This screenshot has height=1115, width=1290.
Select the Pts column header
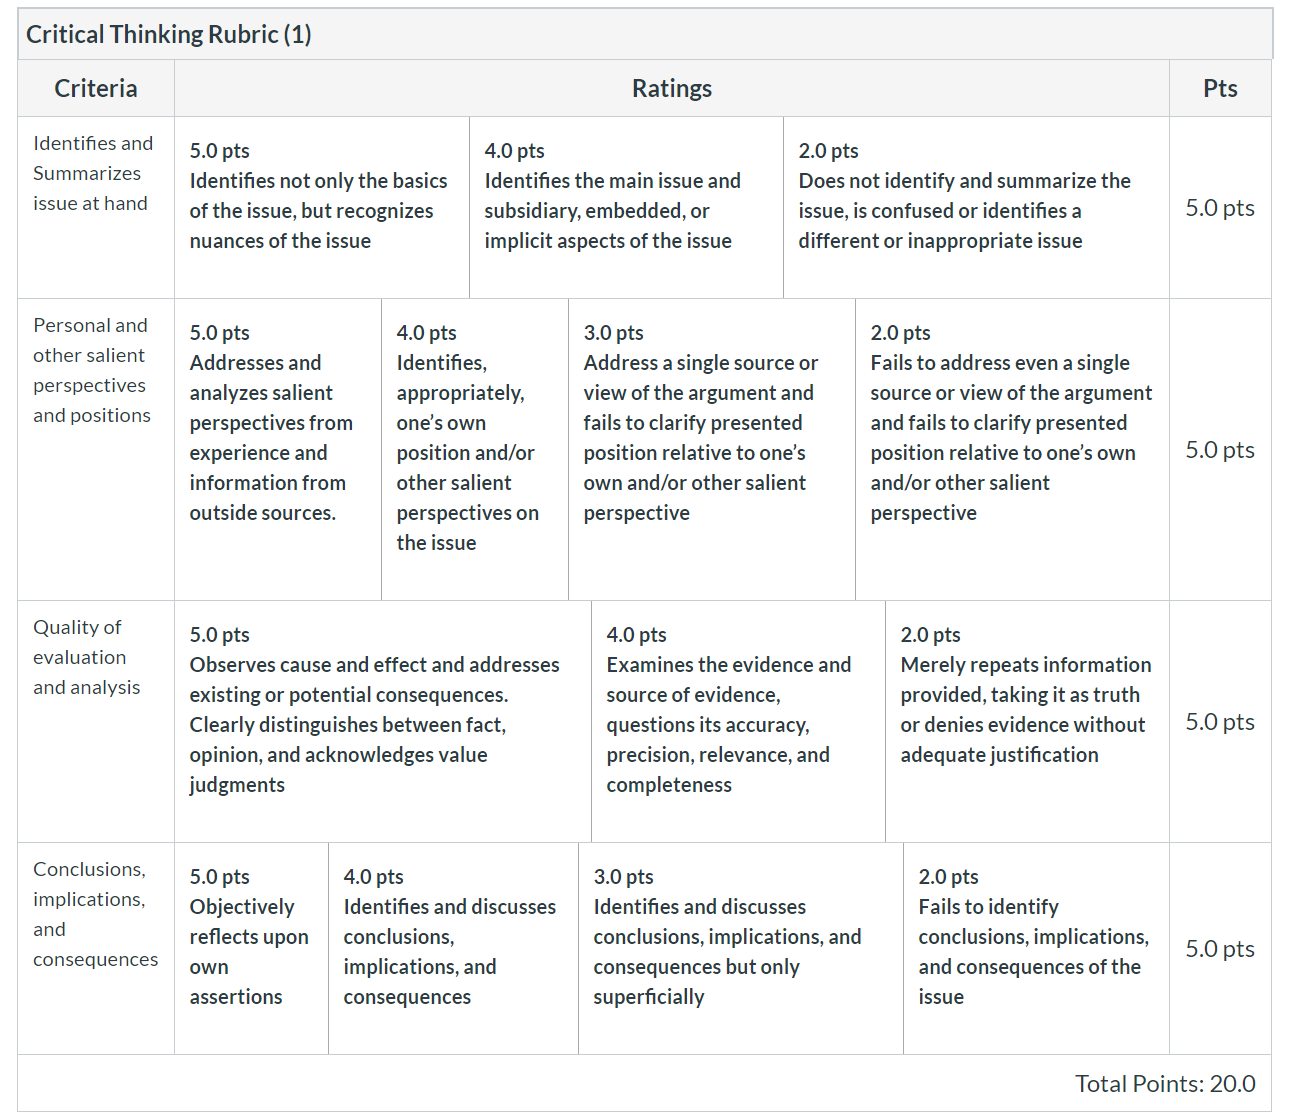tap(1220, 88)
